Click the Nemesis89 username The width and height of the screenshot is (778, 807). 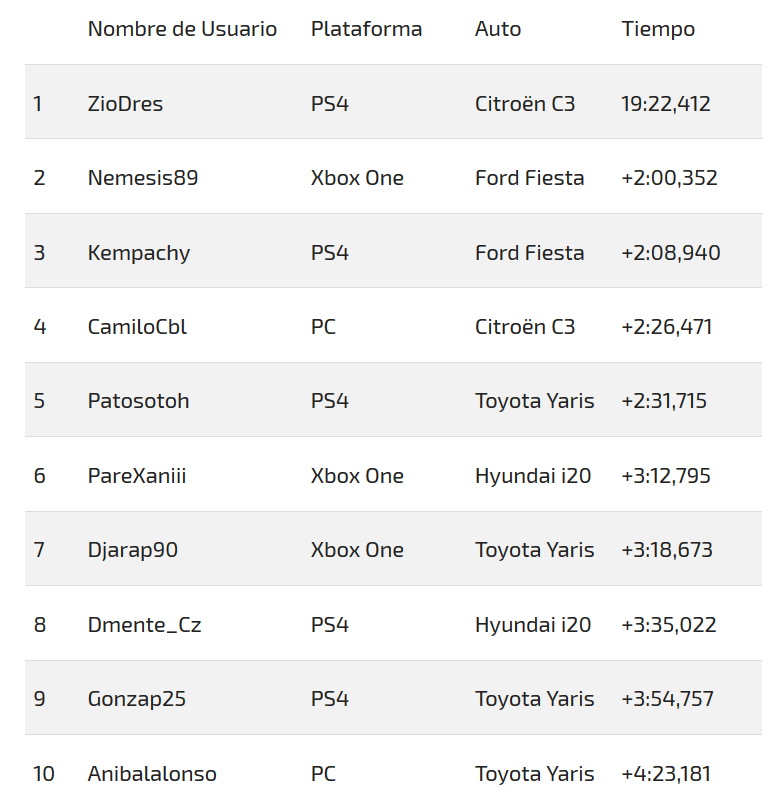143,178
